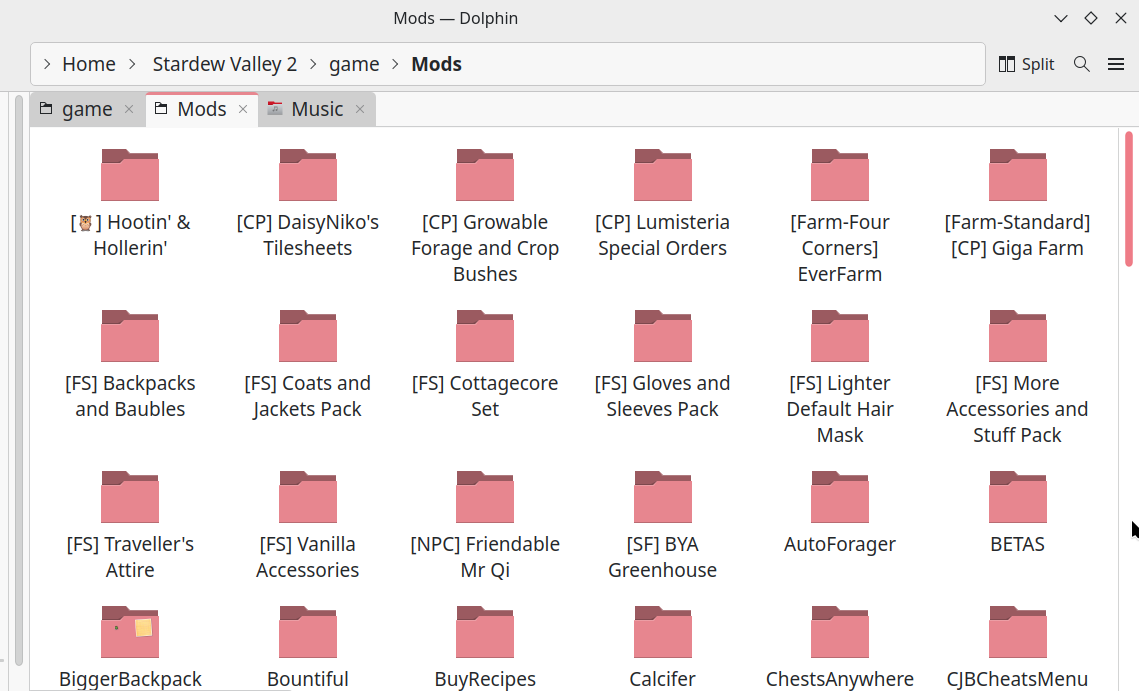Click the "[FS] Cottagecore Set" name label

pyautogui.click(x=485, y=396)
